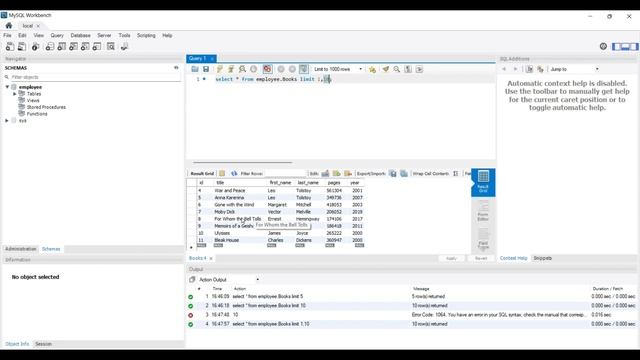Search table data icon in main toolbar
Screen dimensions: 640x360
[x=111, y=47]
